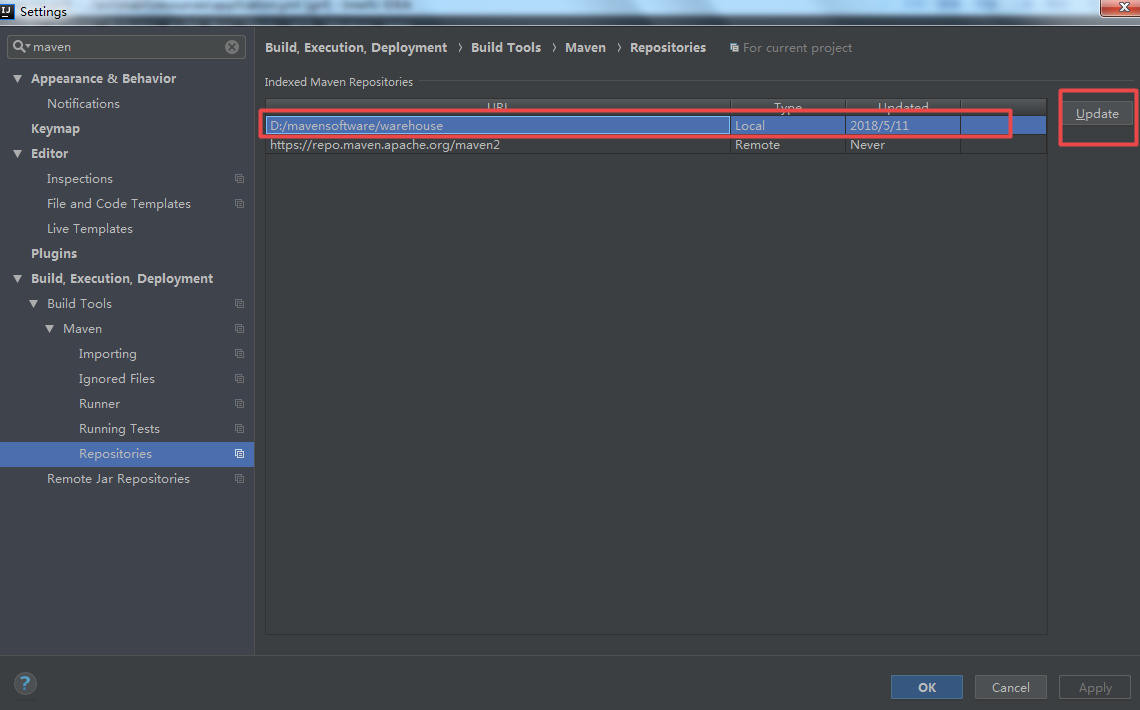Select Live Templates in sidebar

[89, 229]
